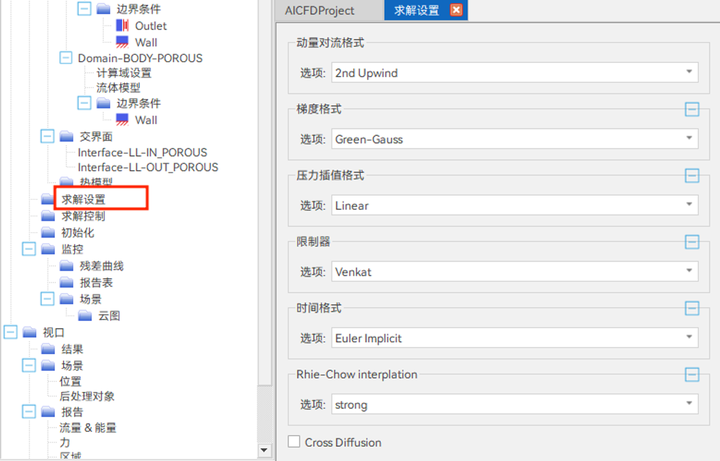Collapse the 交界面 tree node
The image size is (720, 461).
point(47,136)
